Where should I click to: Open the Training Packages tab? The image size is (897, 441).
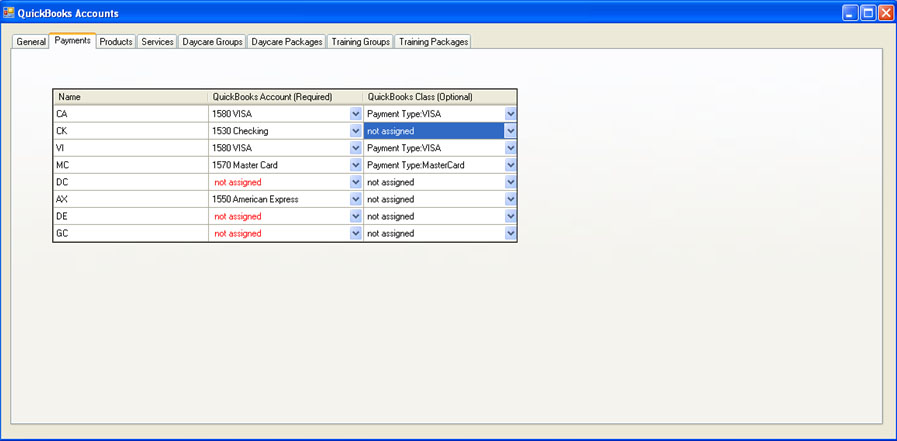pyautogui.click(x=433, y=42)
